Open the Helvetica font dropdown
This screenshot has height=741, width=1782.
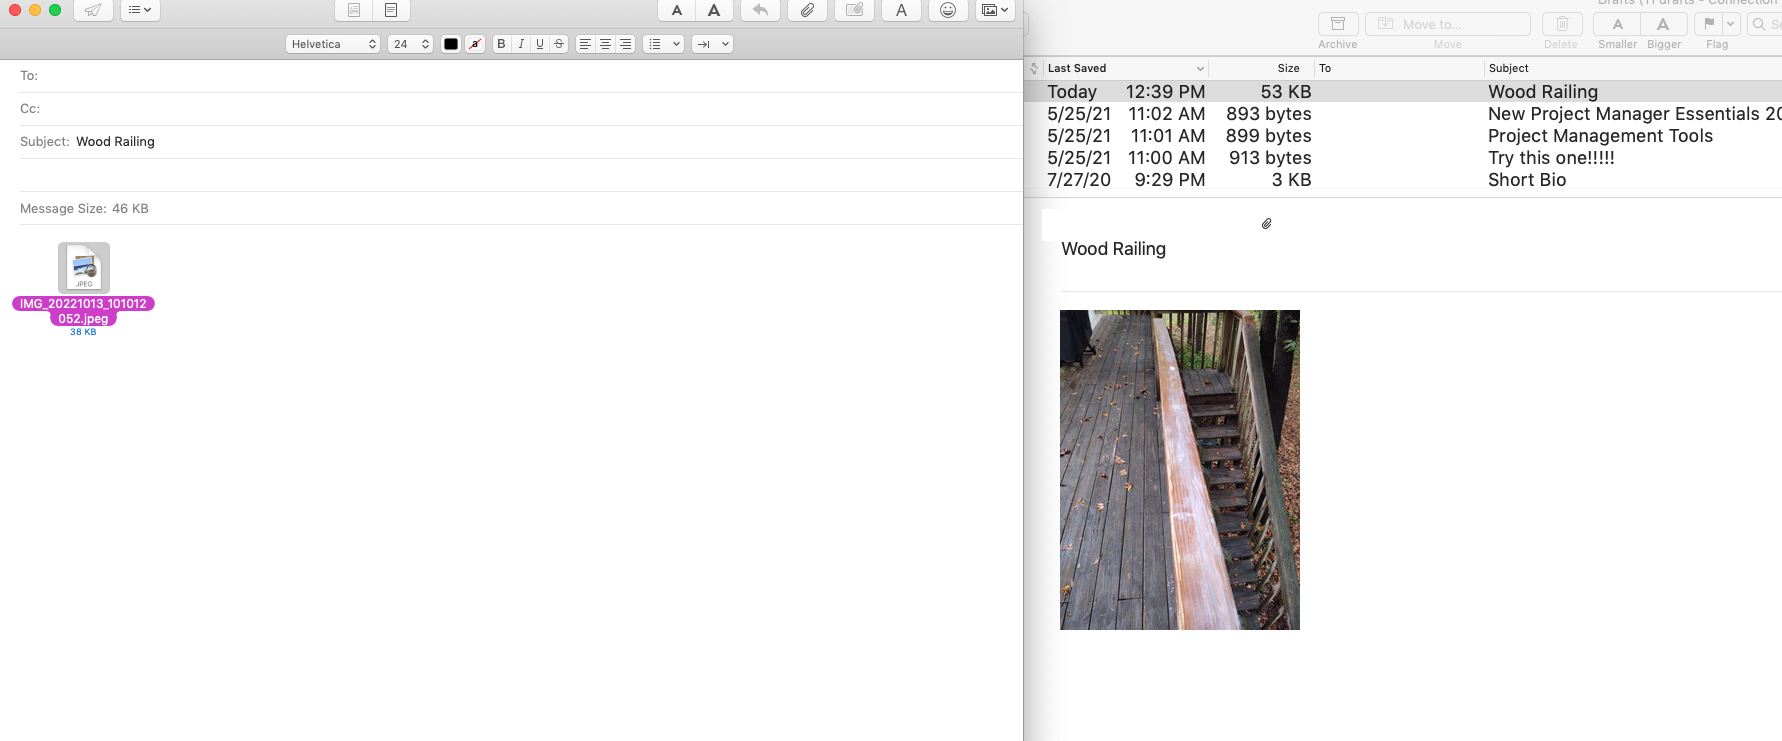(x=333, y=44)
